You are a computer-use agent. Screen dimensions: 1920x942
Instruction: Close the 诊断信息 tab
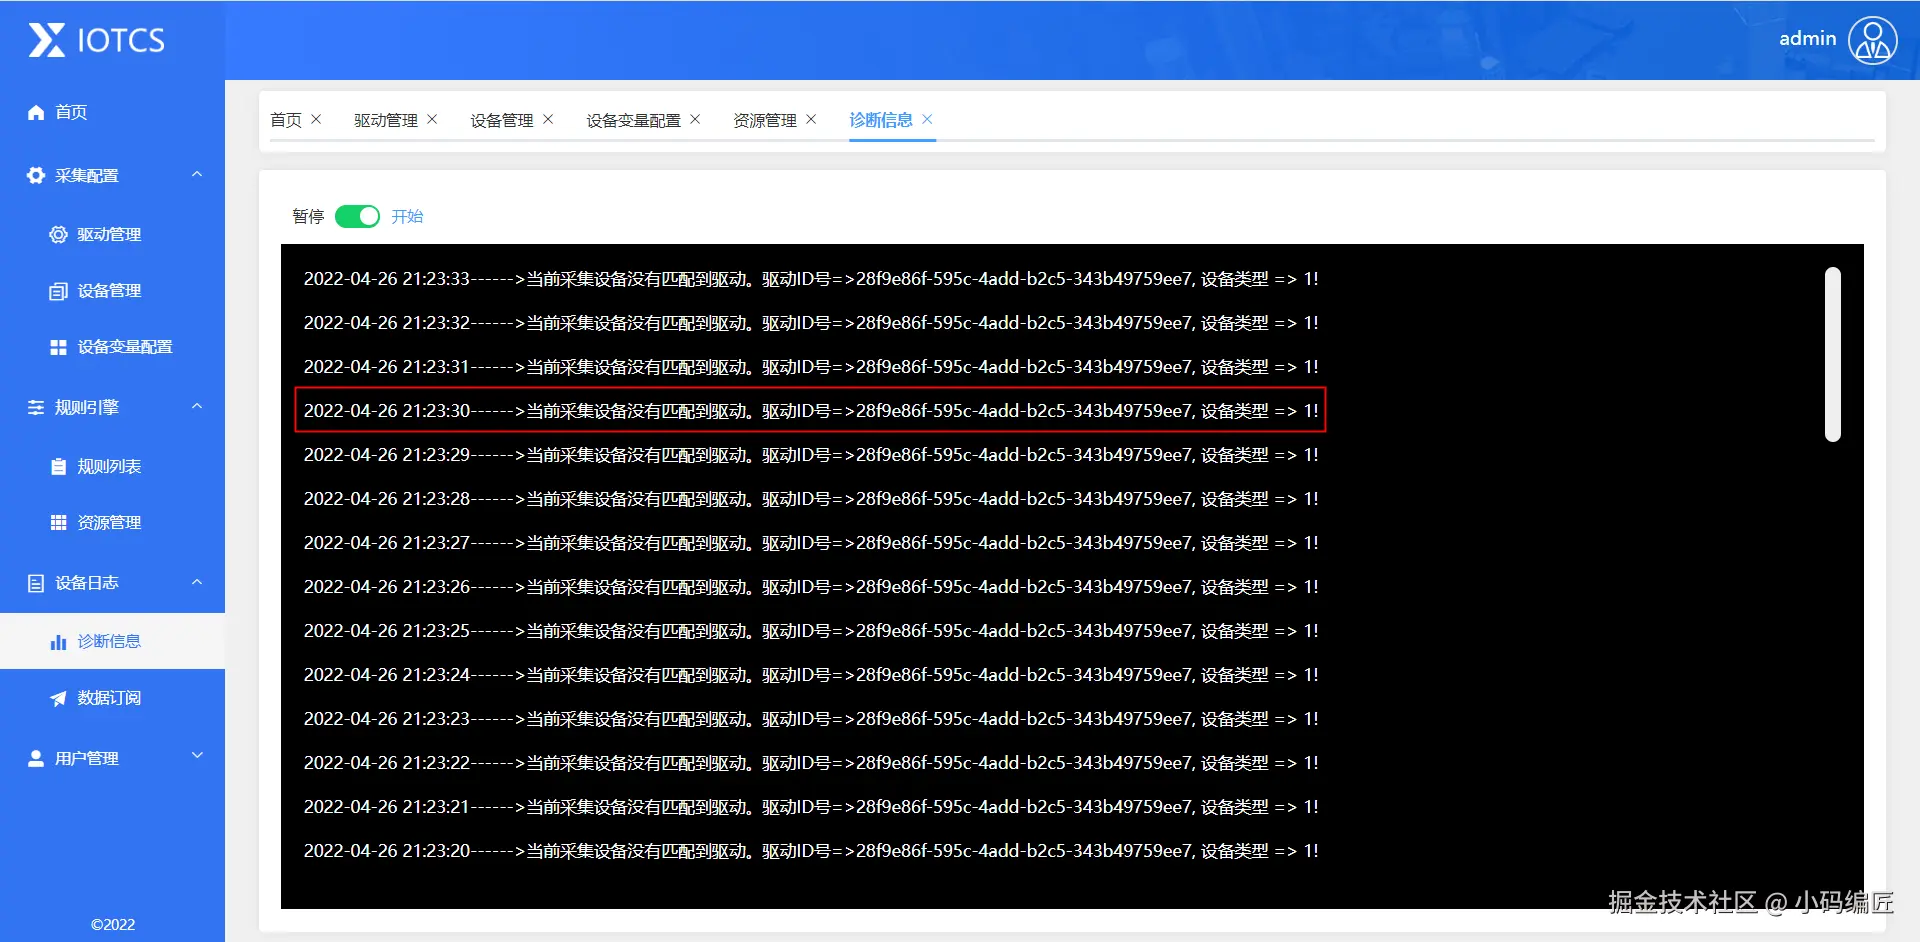click(927, 119)
